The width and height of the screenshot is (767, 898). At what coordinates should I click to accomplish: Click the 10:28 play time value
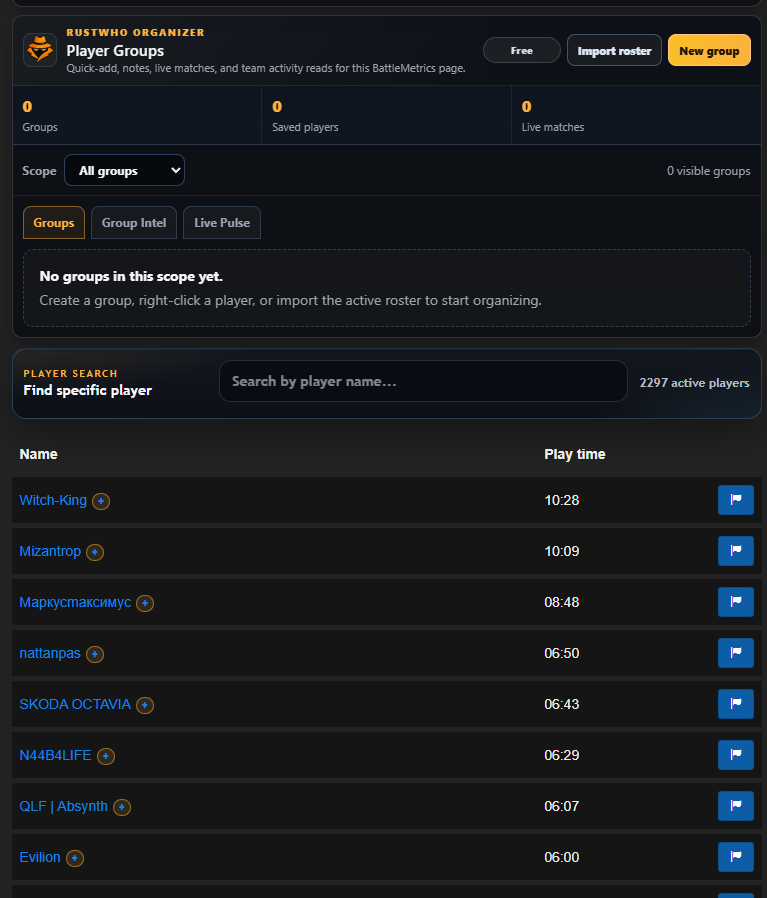click(x=561, y=500)
